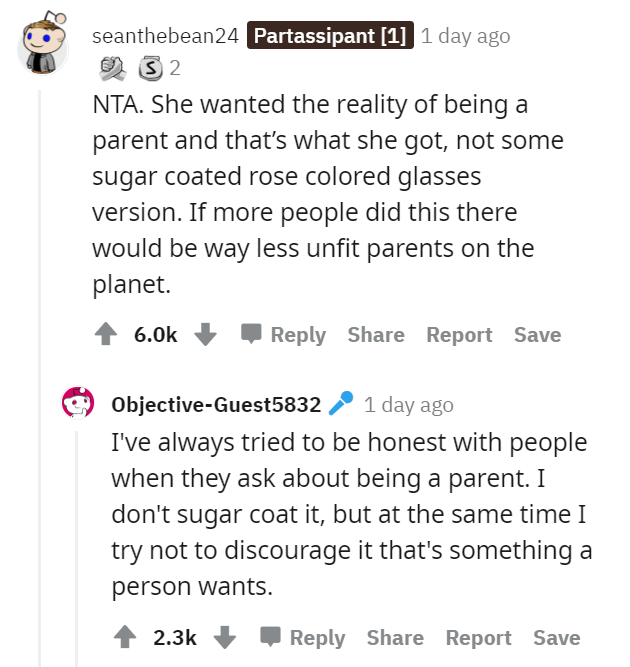Save seanthebean24's comment
Image resolution: width=630 pixels, height=667 pixels.
(537, 335)
